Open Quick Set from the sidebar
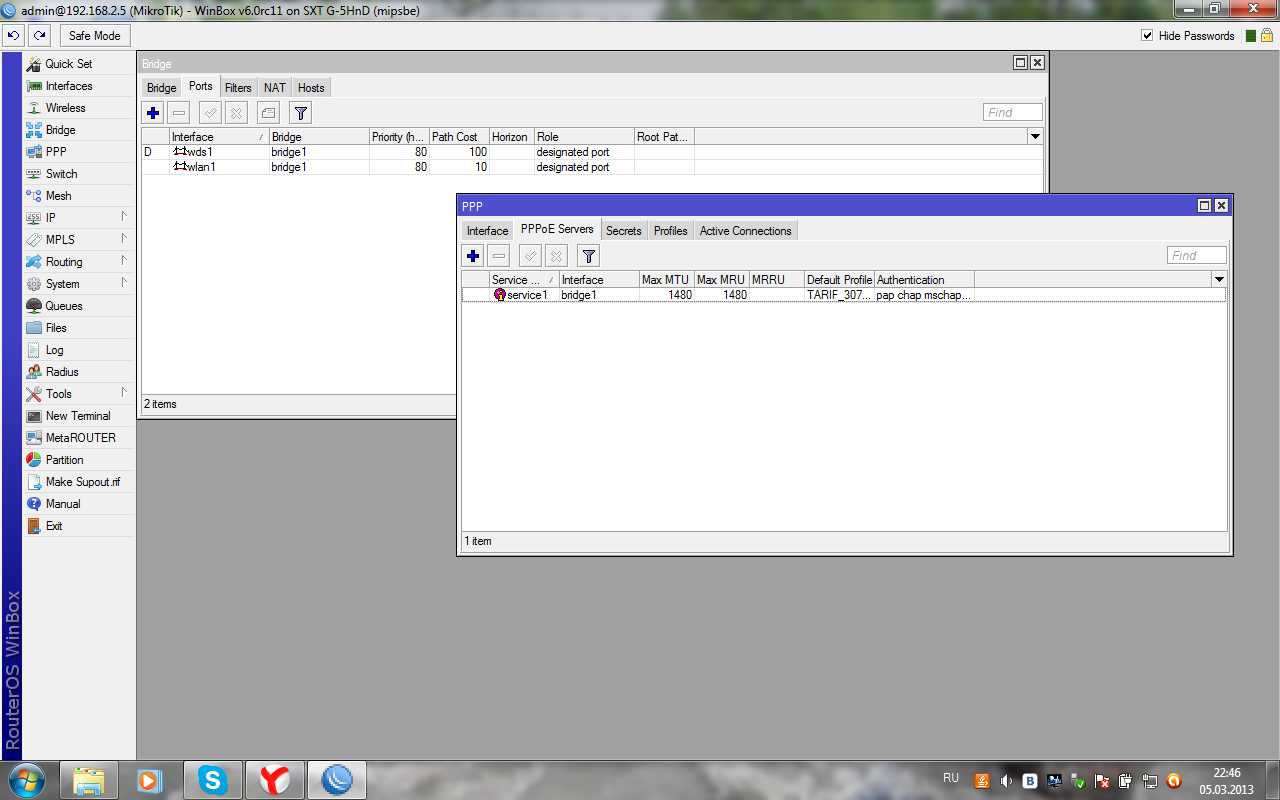The image size is (1280, 800). 78,64
